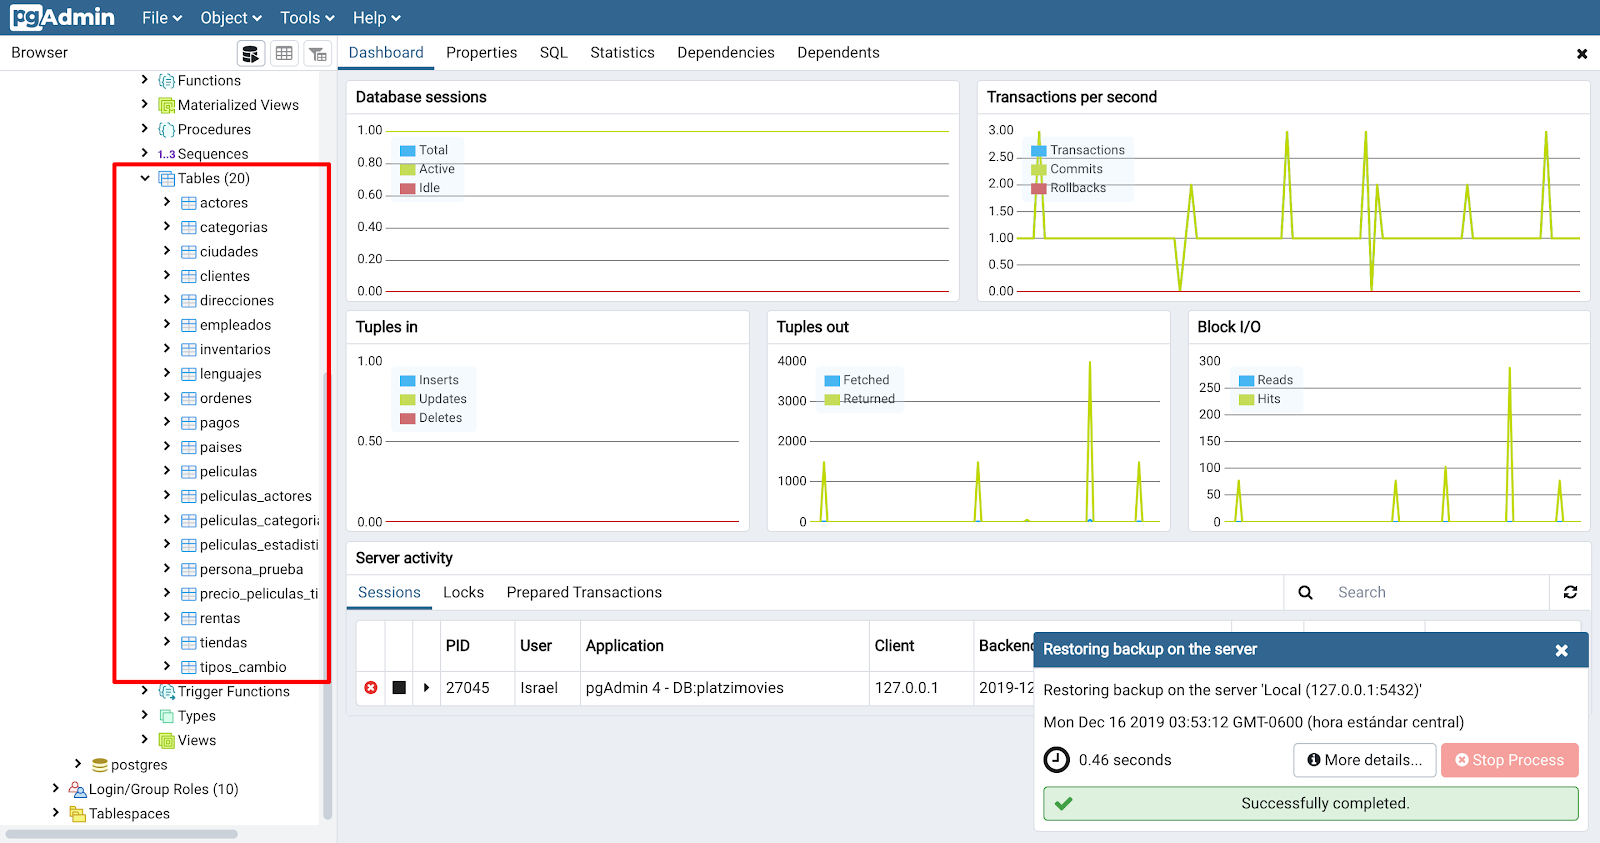This screenshot has height=843, width=1600.
Task: Close the Dashboard panel with the X
Action: click(1582, 54)
